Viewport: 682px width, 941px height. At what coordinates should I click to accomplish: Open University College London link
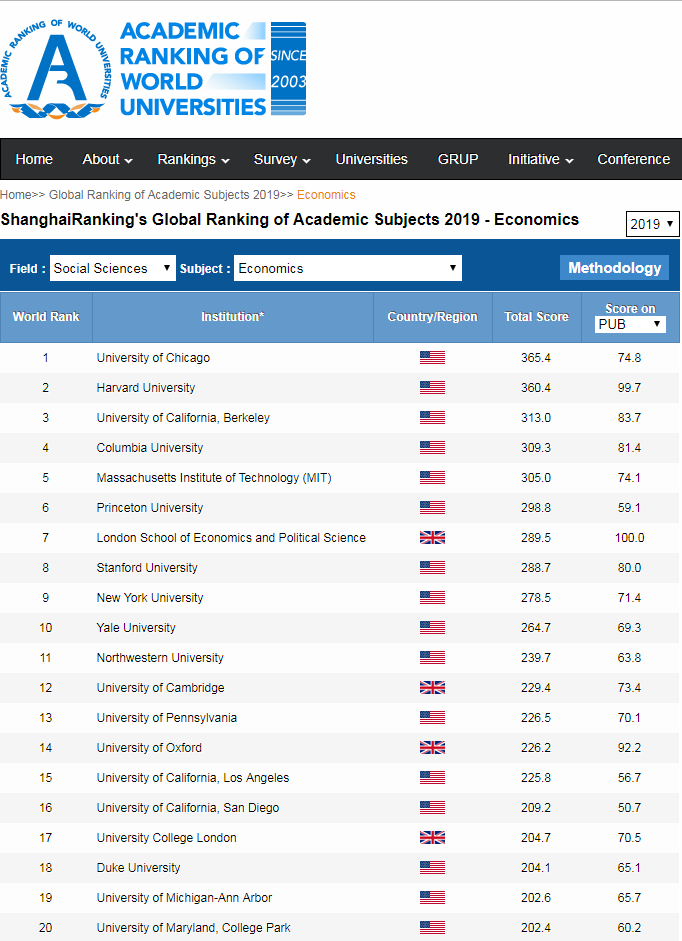click(x=166, y=838)
